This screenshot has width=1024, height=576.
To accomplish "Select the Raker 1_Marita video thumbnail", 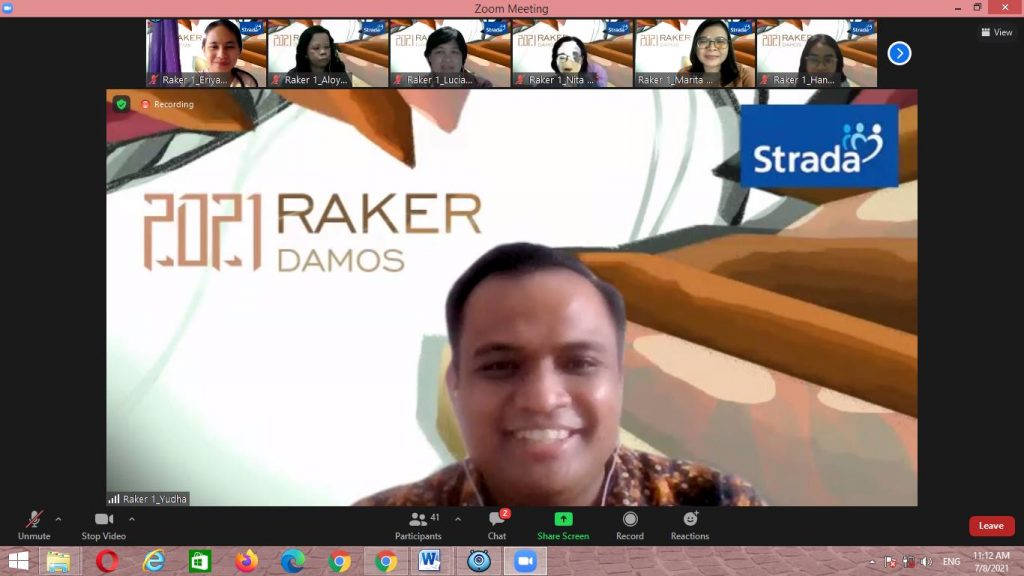I will click(x=694, y=53).
